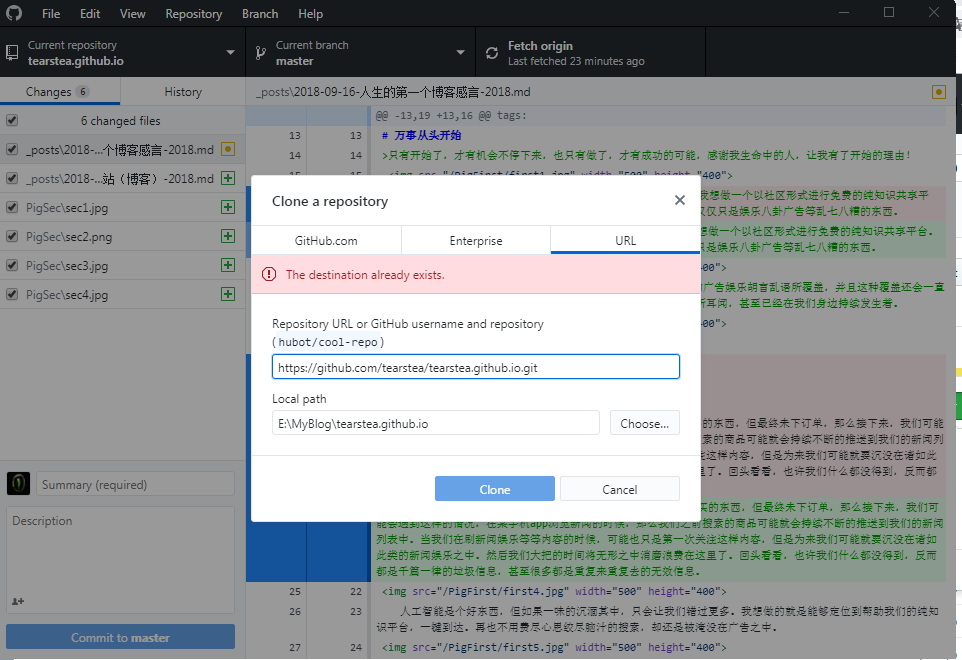
Task: Click the Commit to master button
Action: 120,637
